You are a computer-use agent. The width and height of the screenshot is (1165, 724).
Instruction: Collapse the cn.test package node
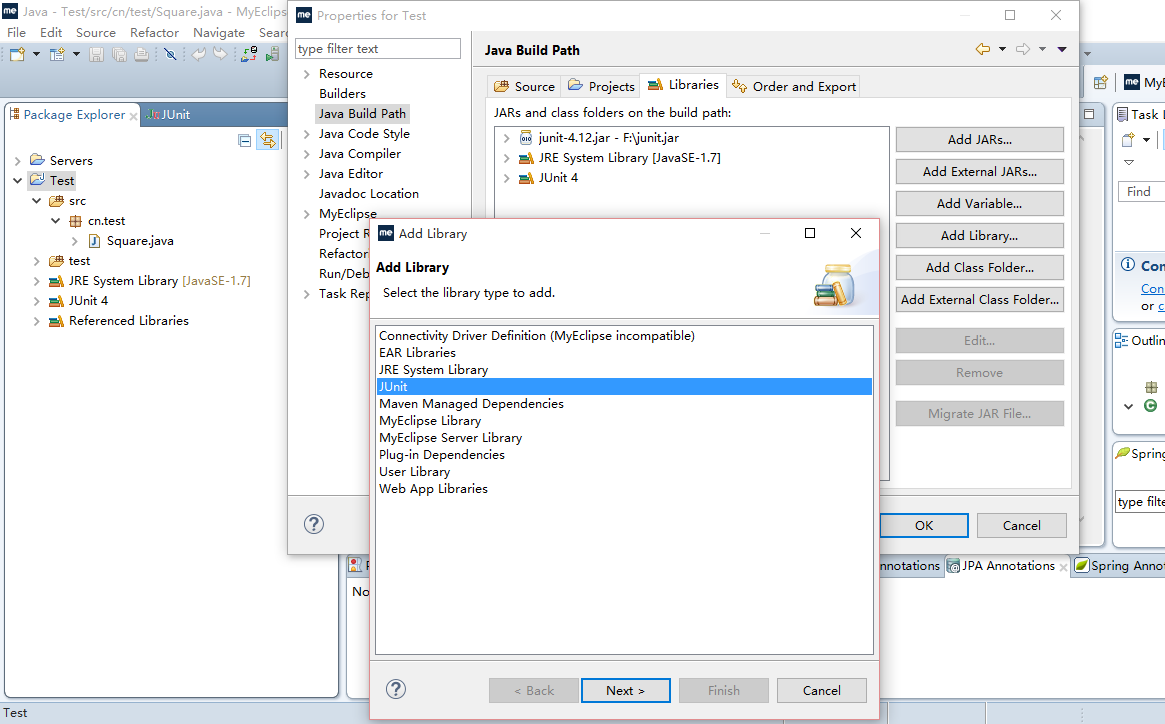(x=56, y=221)
